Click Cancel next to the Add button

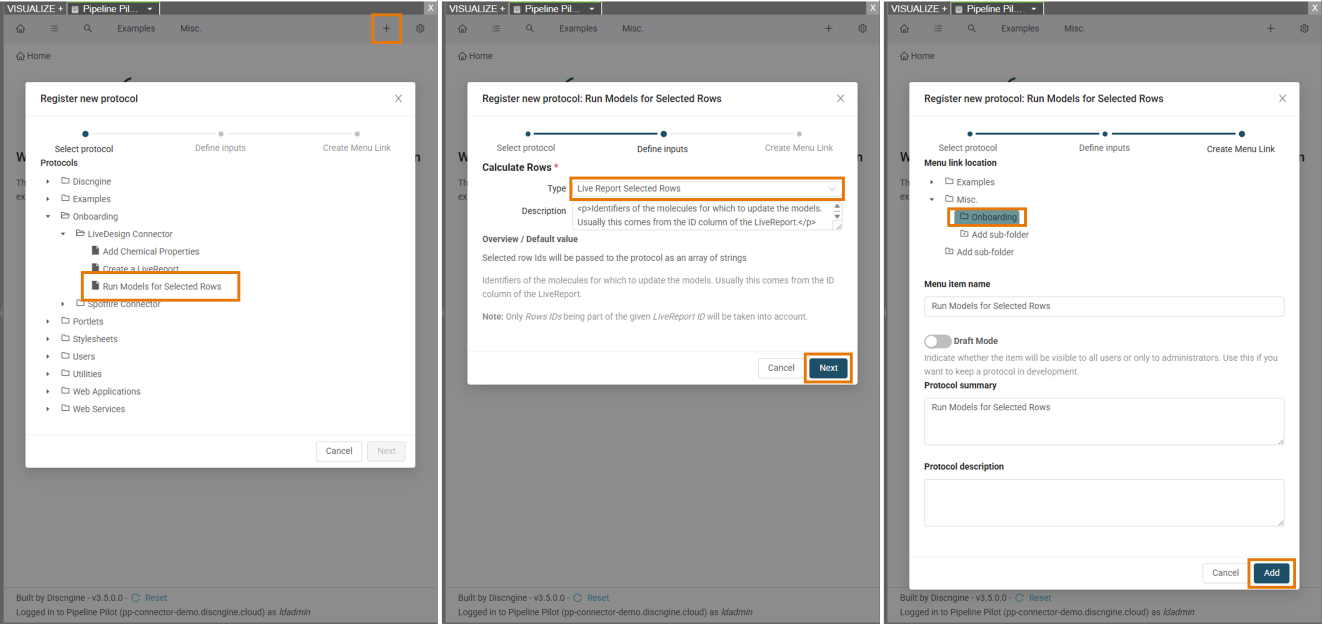(x=1225, y=573)
